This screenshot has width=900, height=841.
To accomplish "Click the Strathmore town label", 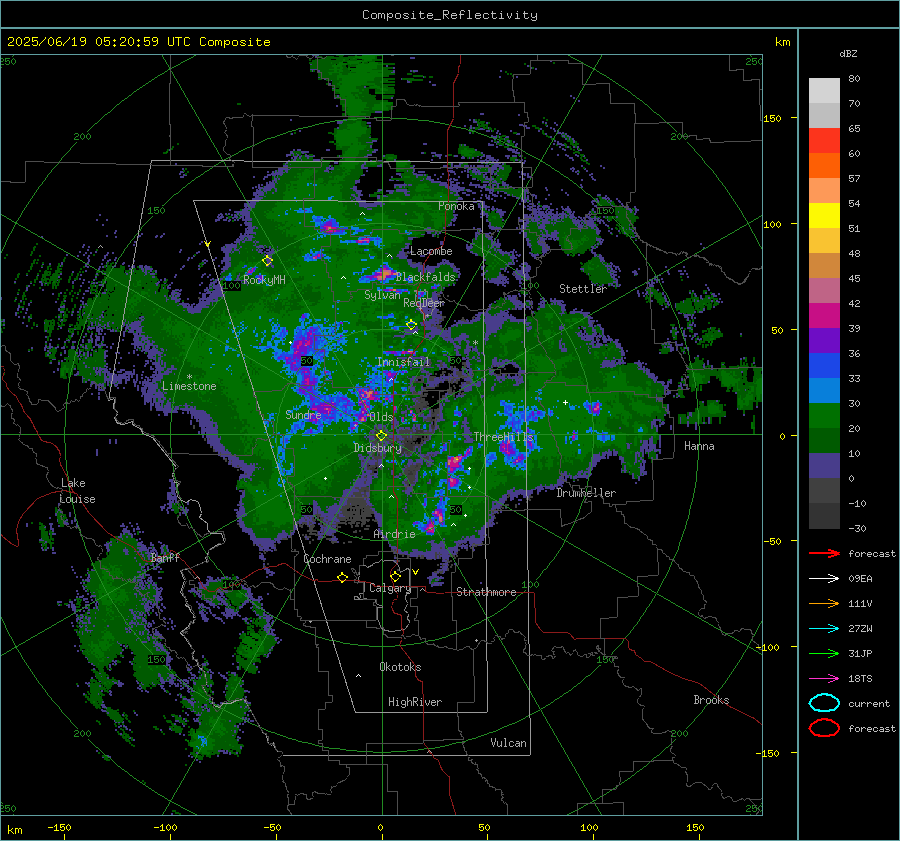I will [x=486, y=592].
